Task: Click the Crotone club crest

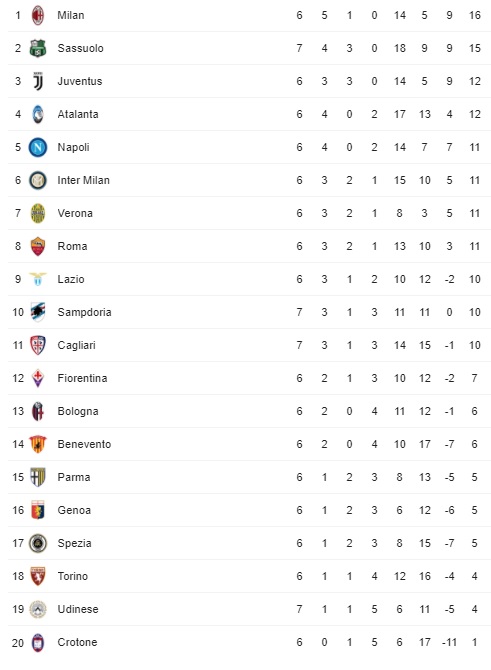Action: pyautogui.click(x=38, y=642)
